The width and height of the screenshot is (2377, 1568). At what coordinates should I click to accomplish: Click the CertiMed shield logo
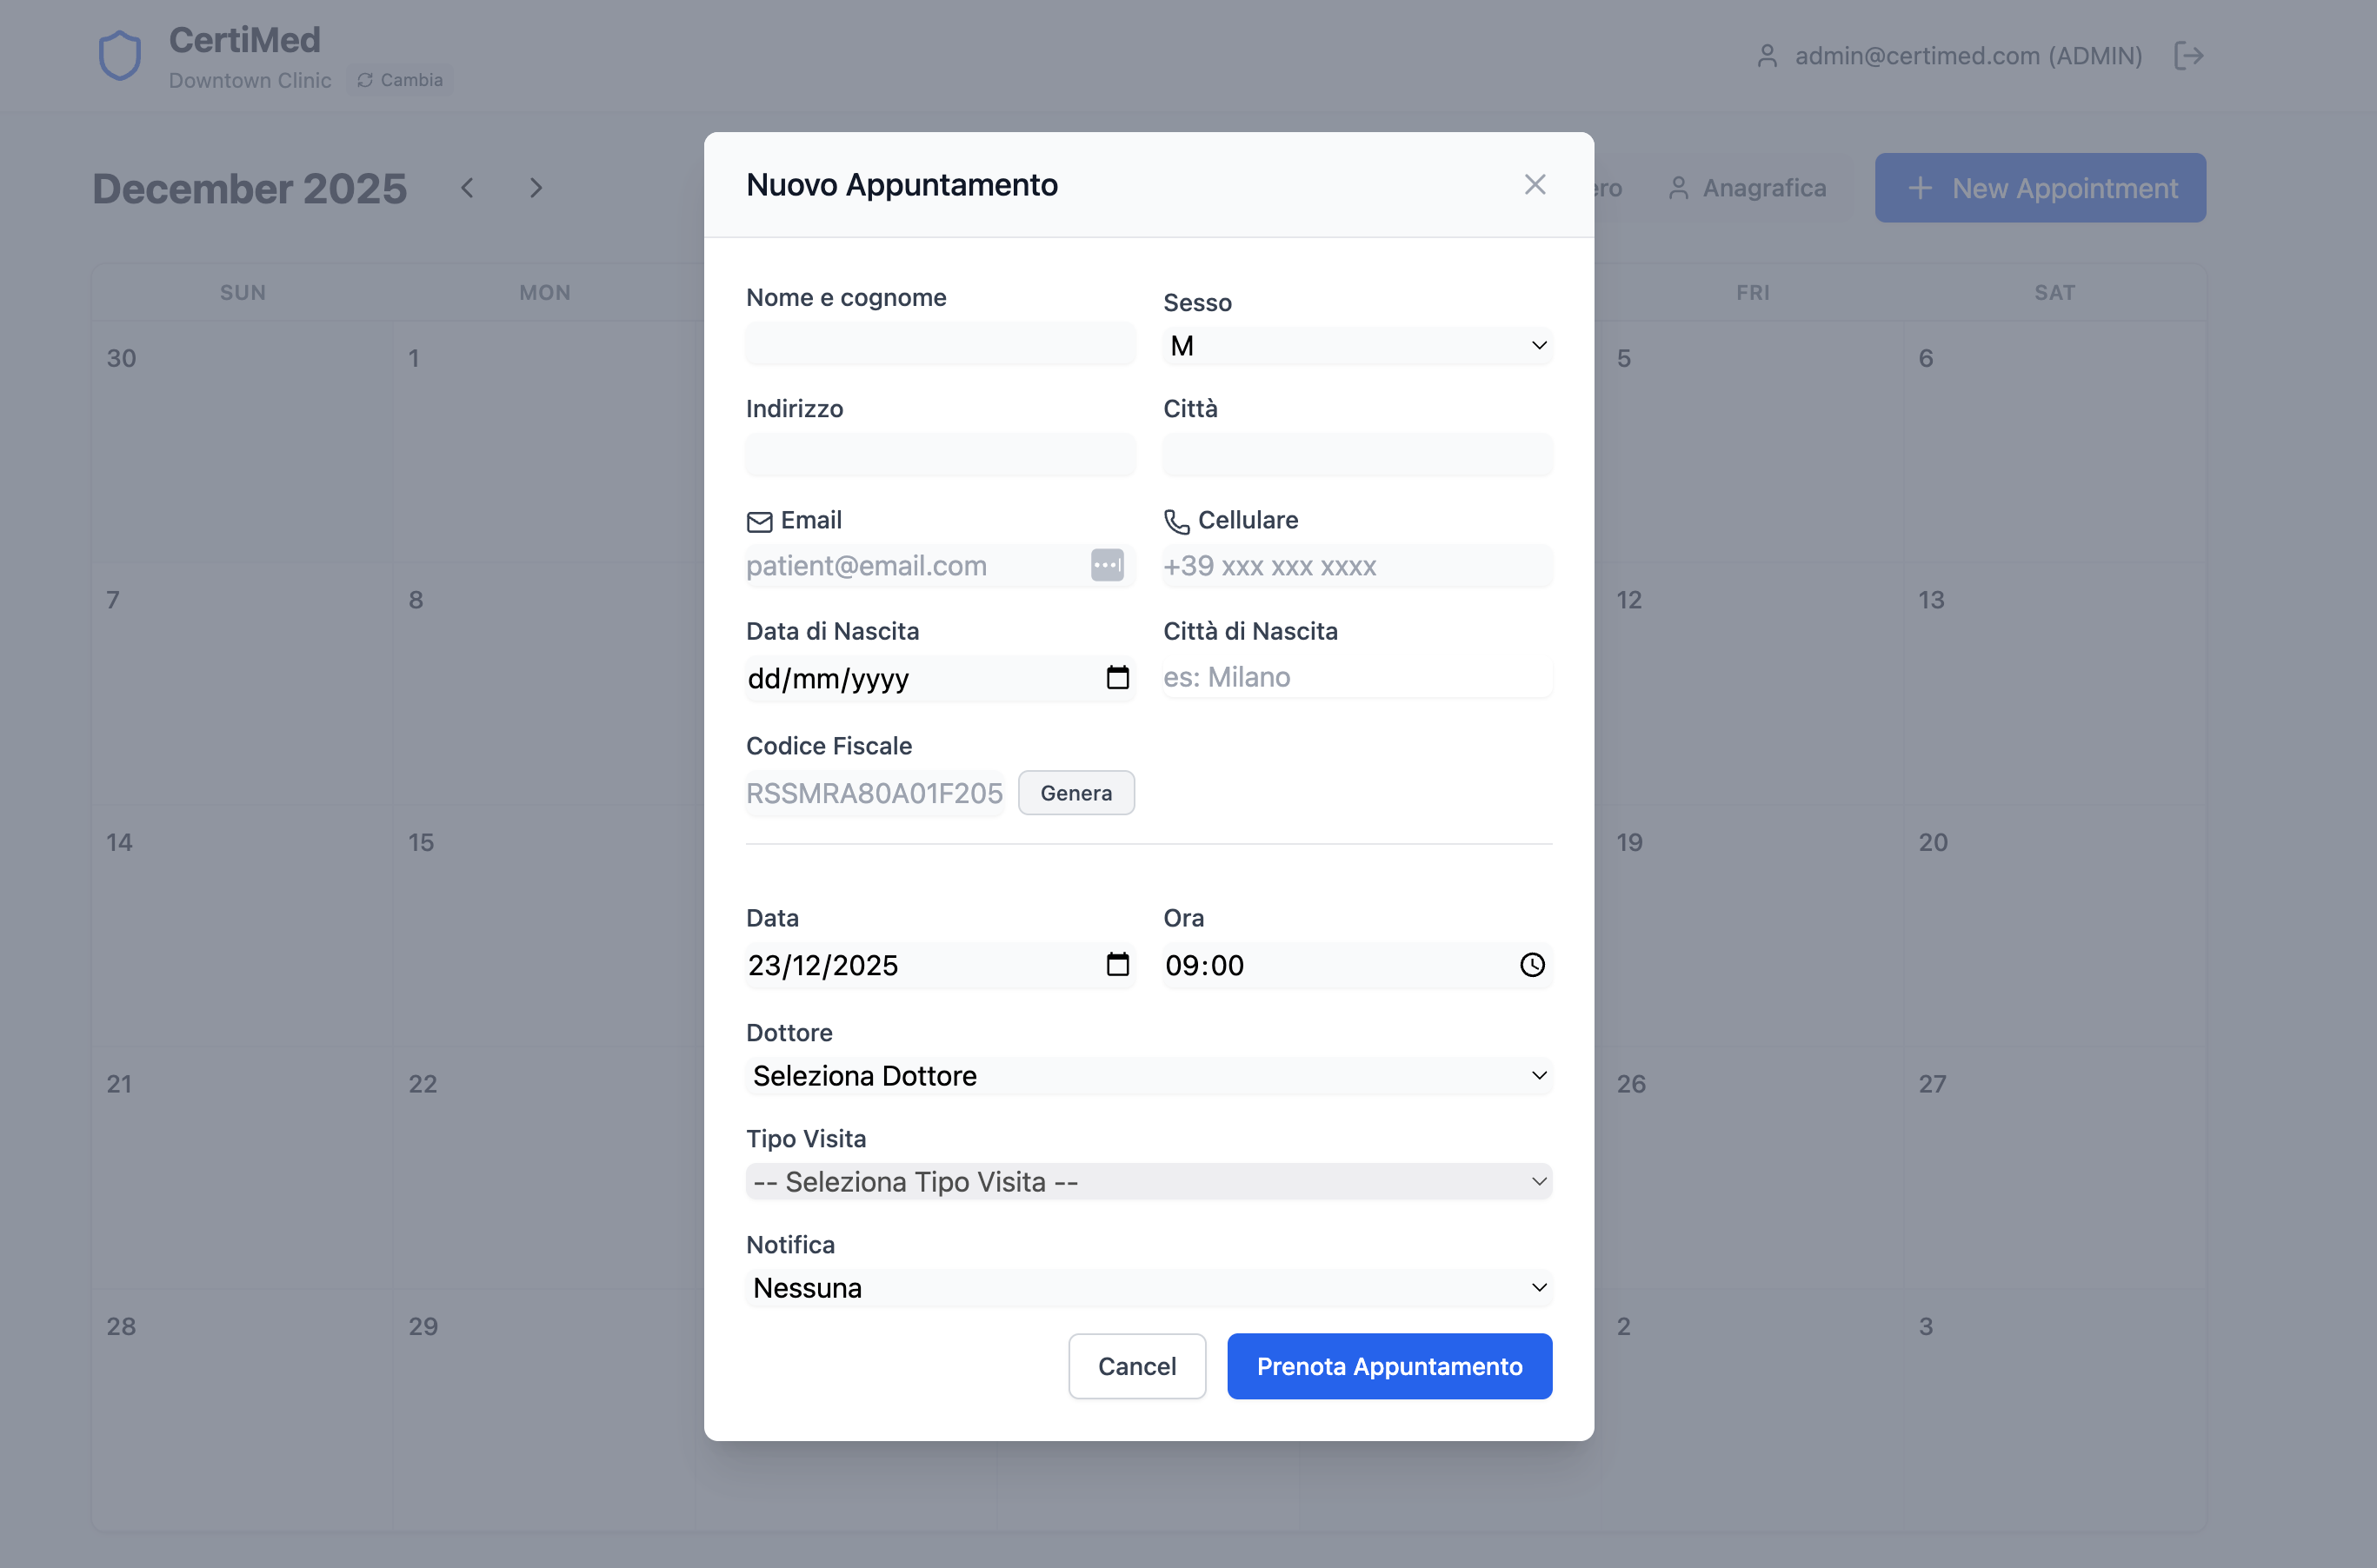pyautogui.click(x=120, y=55)
